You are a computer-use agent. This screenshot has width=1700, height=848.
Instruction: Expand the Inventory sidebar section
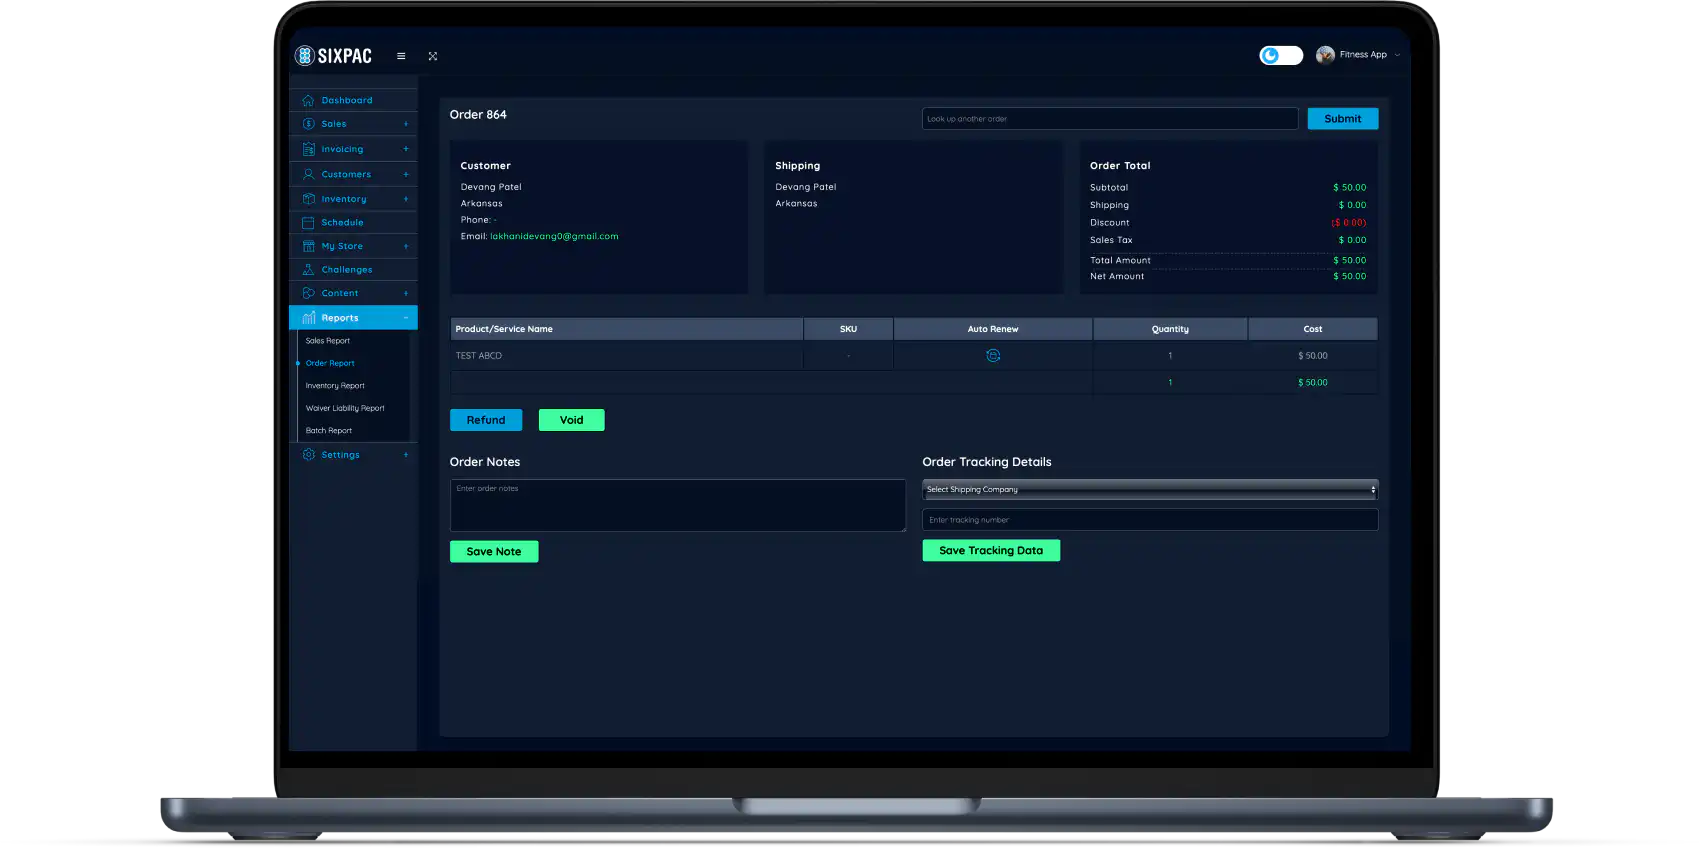(x=405, y=199)
